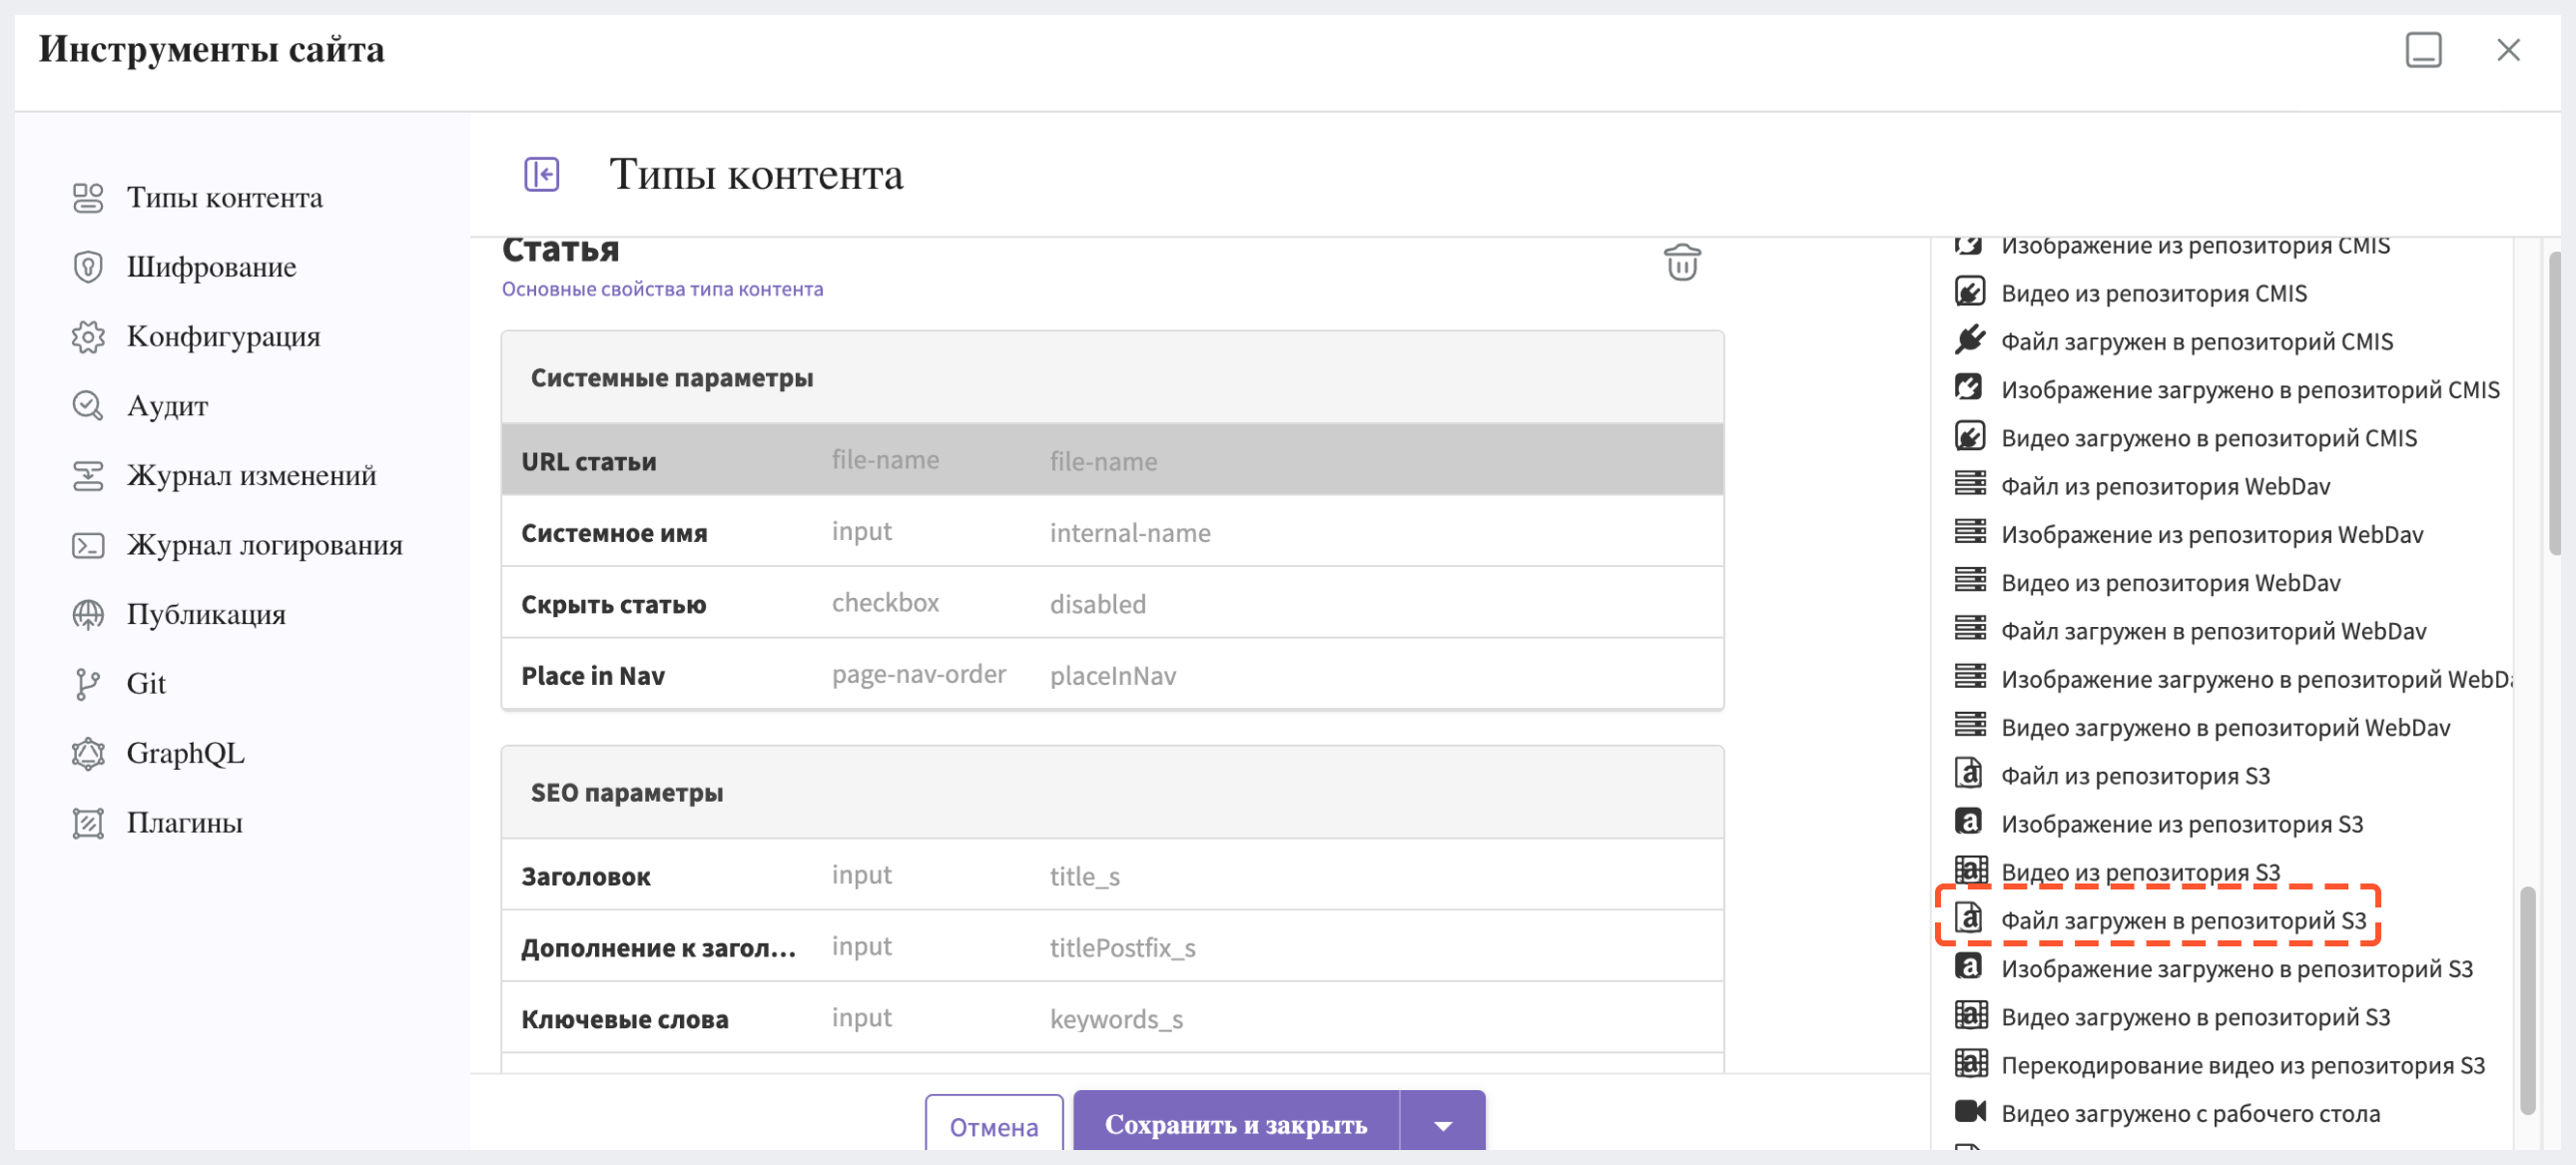Select the Дополнение к загол… field row
Image resolution: width=2576 pixels, height=1165 pixels.
pos(1112,947)
